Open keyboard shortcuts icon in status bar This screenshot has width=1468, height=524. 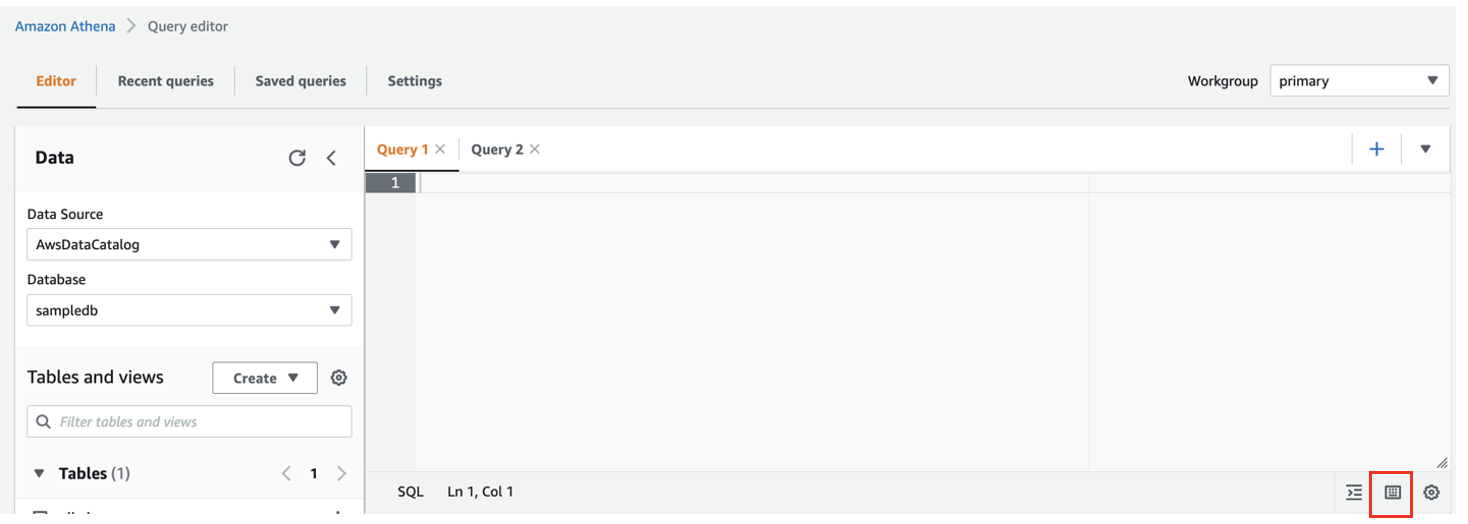coord(1392,492)
